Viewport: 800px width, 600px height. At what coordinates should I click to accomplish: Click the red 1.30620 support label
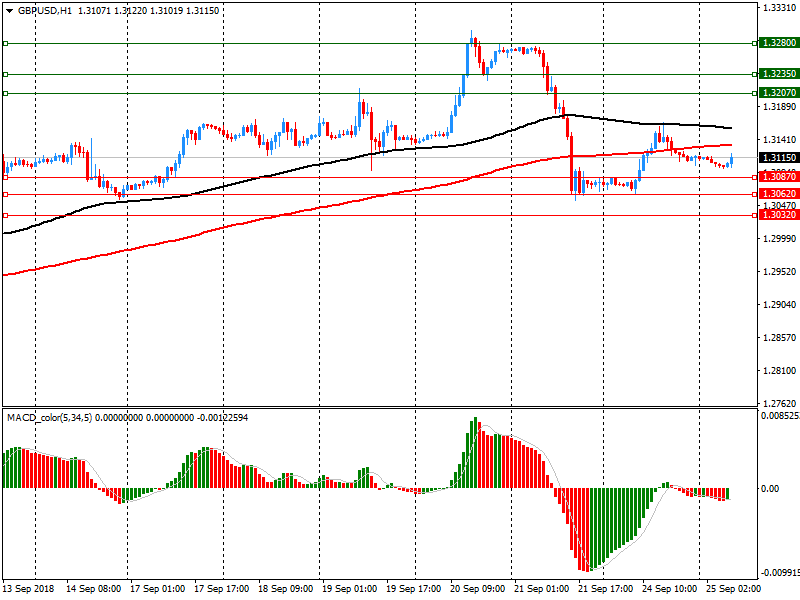(x=778, y=194)
